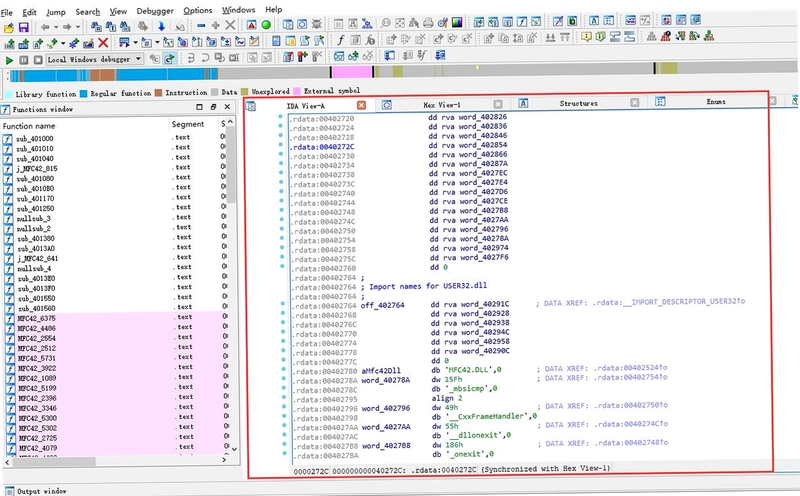Open the Debugger menu
800x496 pixels.
click(155, 10)
